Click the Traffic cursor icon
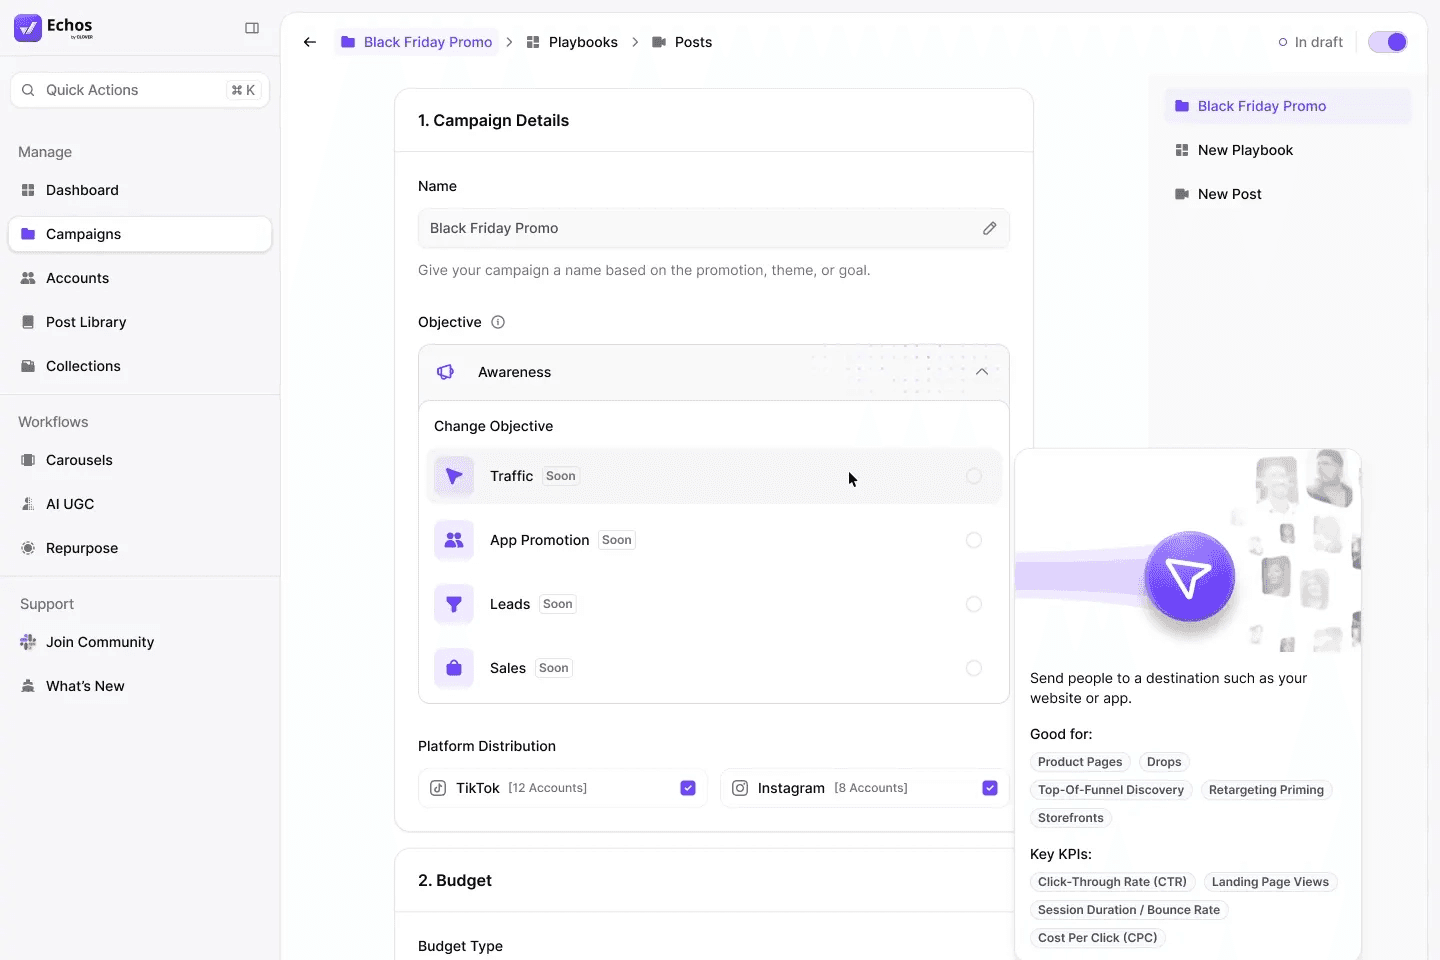 454,476
